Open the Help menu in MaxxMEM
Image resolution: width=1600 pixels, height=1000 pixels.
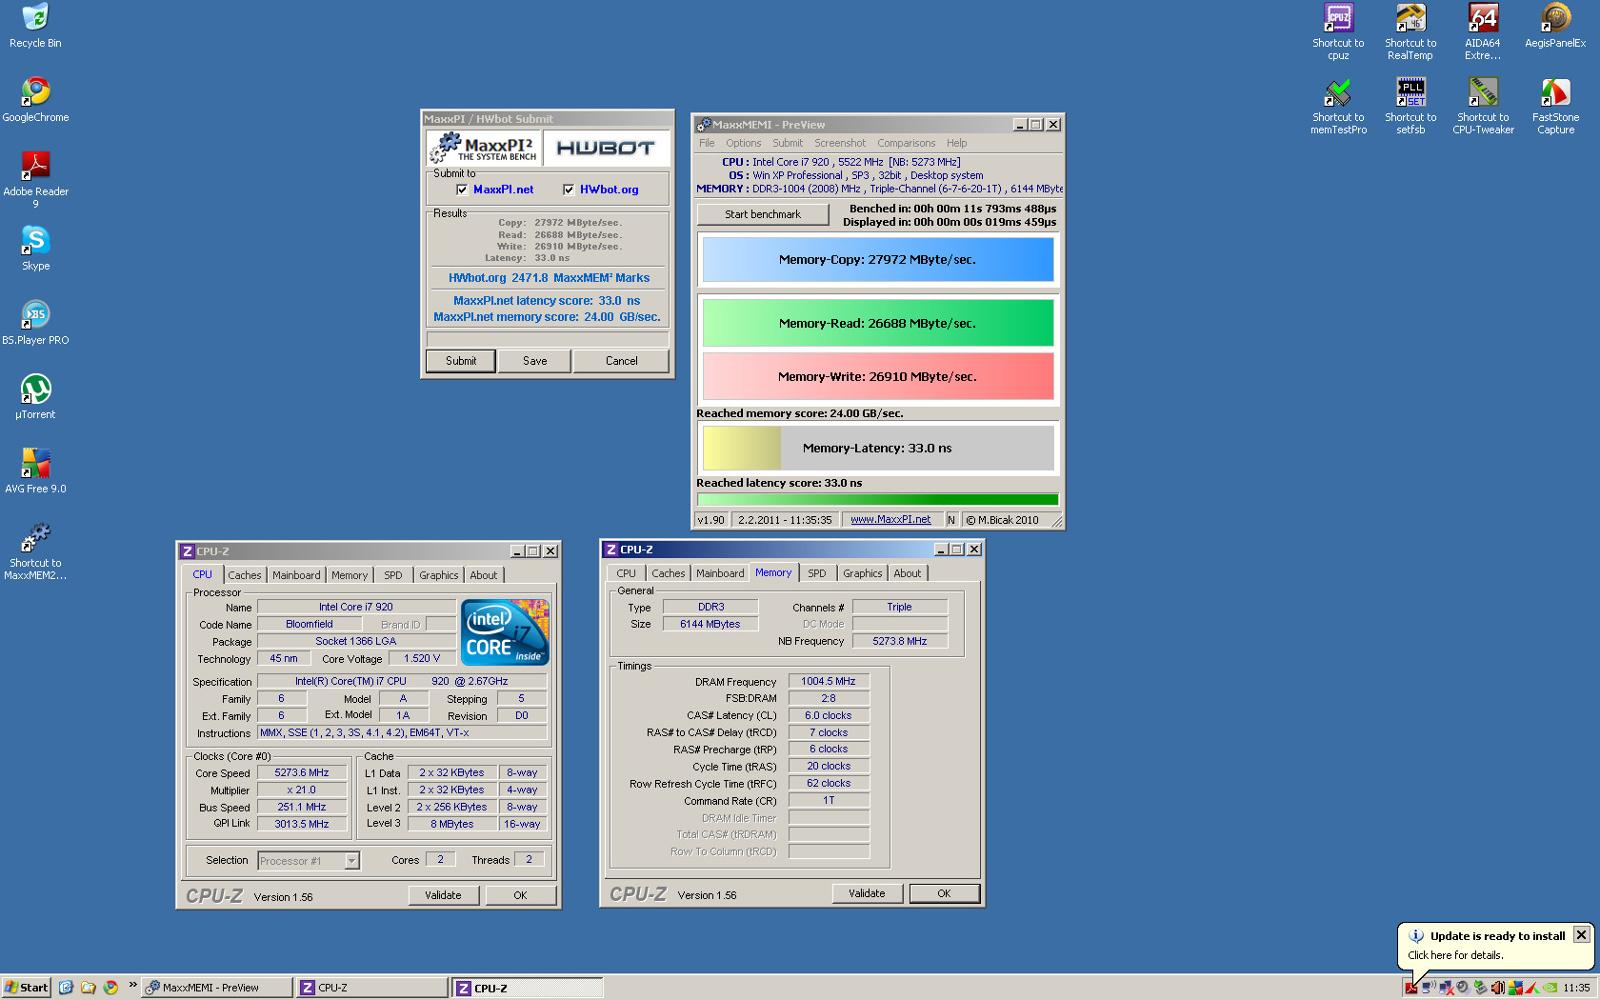tap(957, 143)
